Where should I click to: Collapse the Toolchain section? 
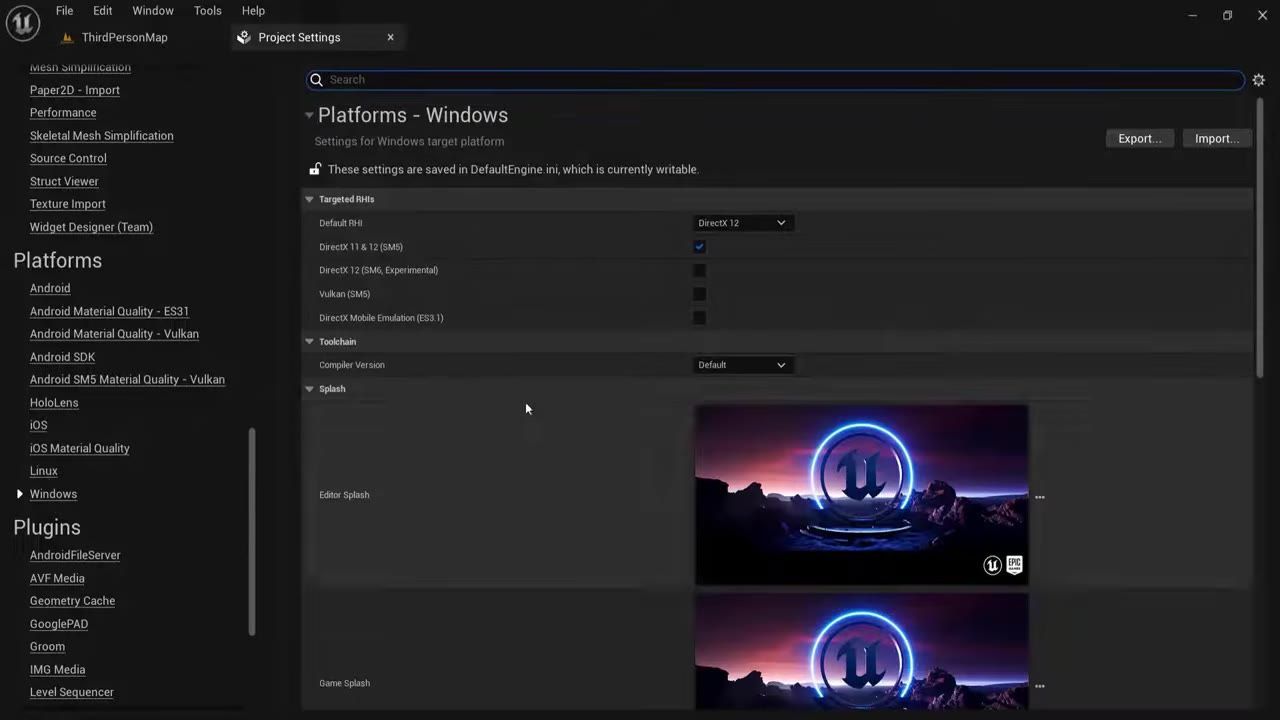click(309, 342)
